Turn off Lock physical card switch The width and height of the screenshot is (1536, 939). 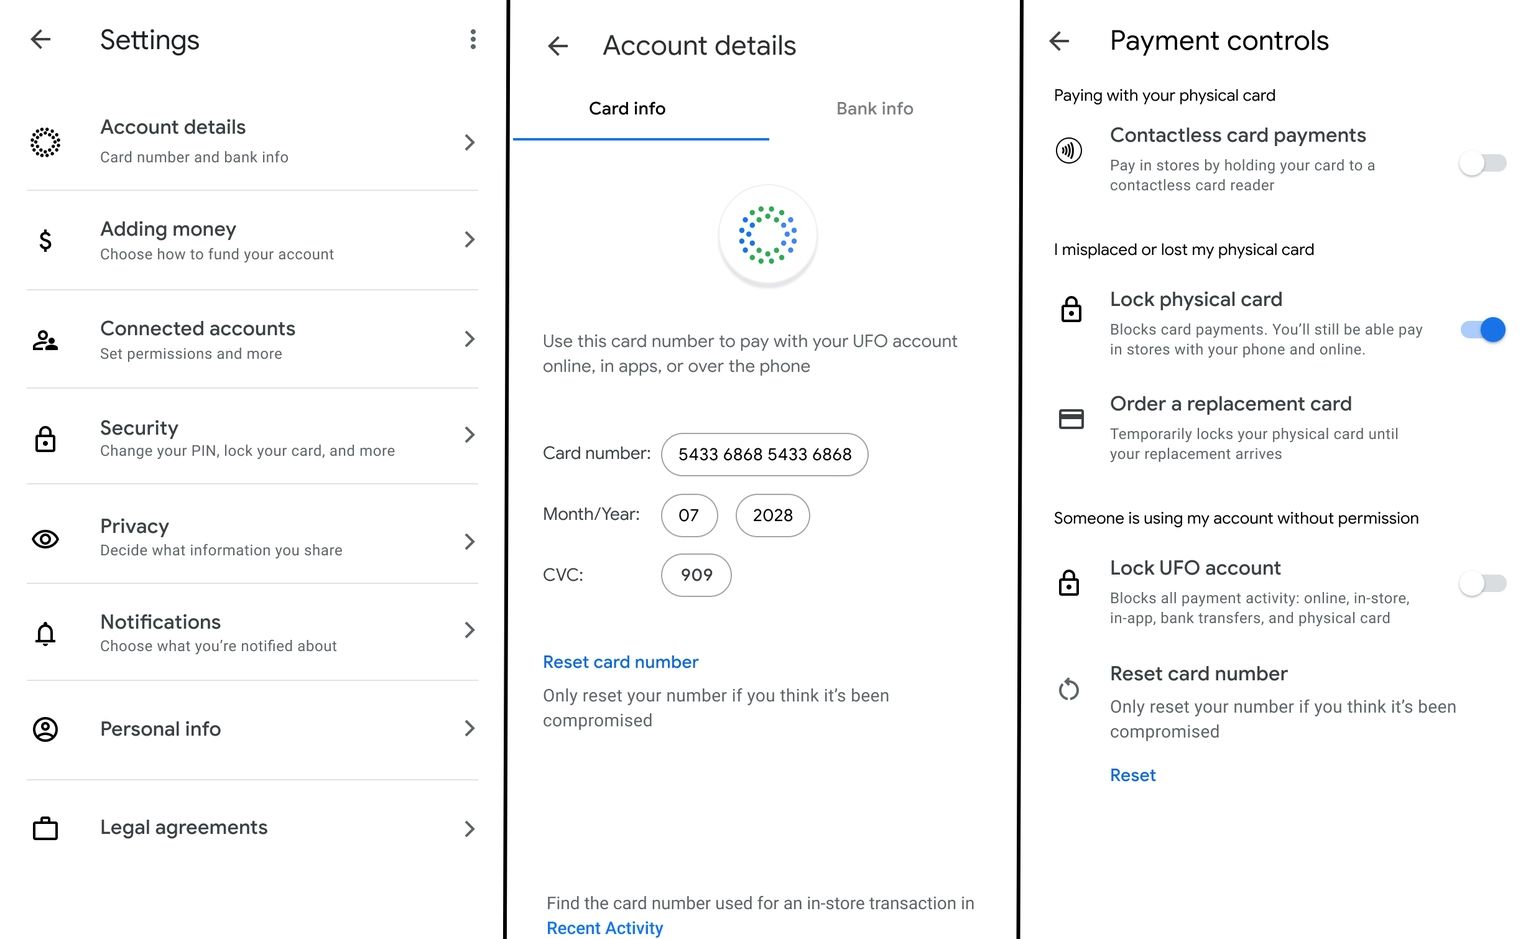(x=1483, y=330)
